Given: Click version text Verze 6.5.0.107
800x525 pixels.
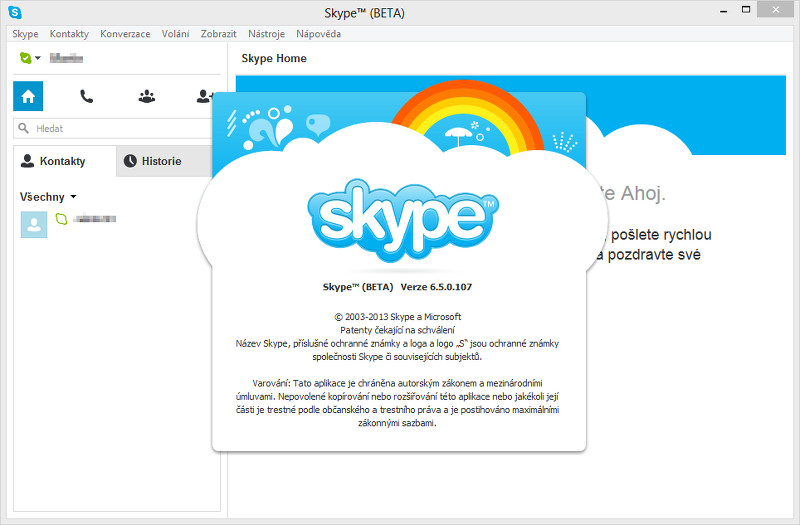Looking at the screenshot, I should [436, 287].
